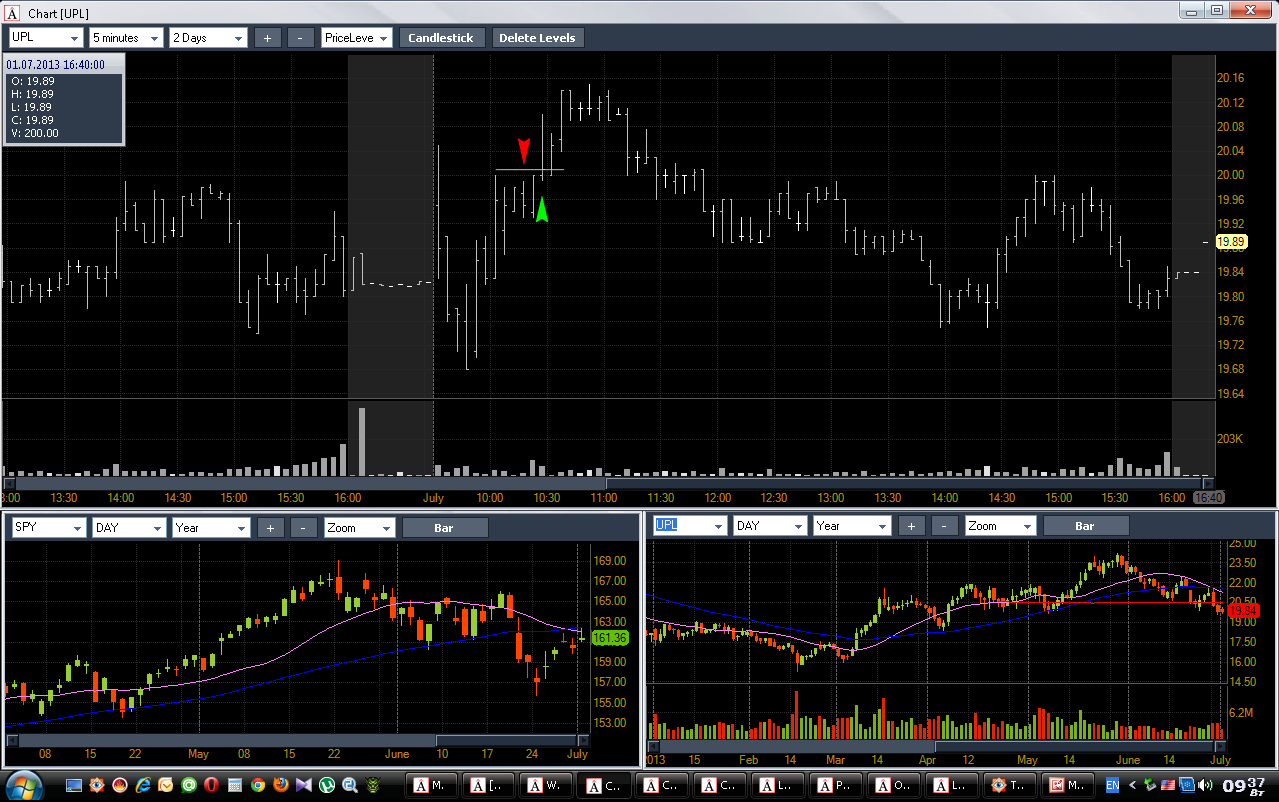Toggle the UPL daily chart Bar button
The height and width of the screenshot is (802, 1279).
(x=1085, y=525)
